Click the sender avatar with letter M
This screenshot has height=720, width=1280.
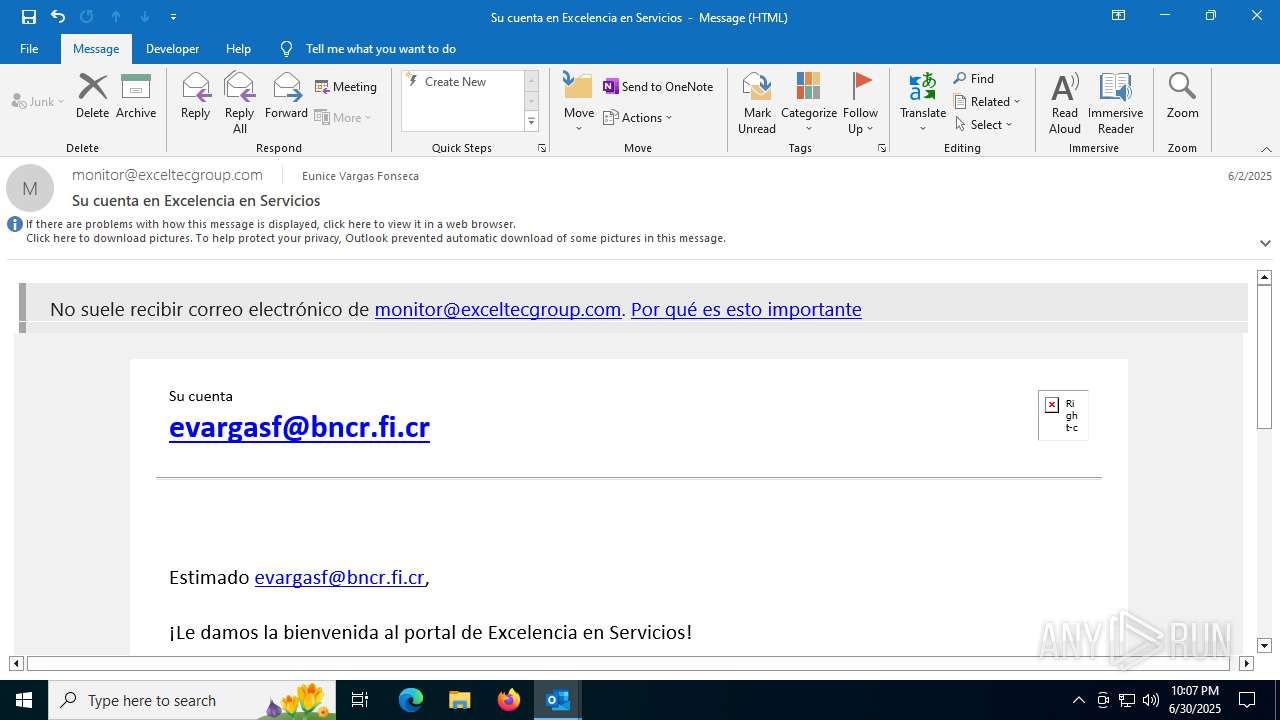tap(30, 188)
